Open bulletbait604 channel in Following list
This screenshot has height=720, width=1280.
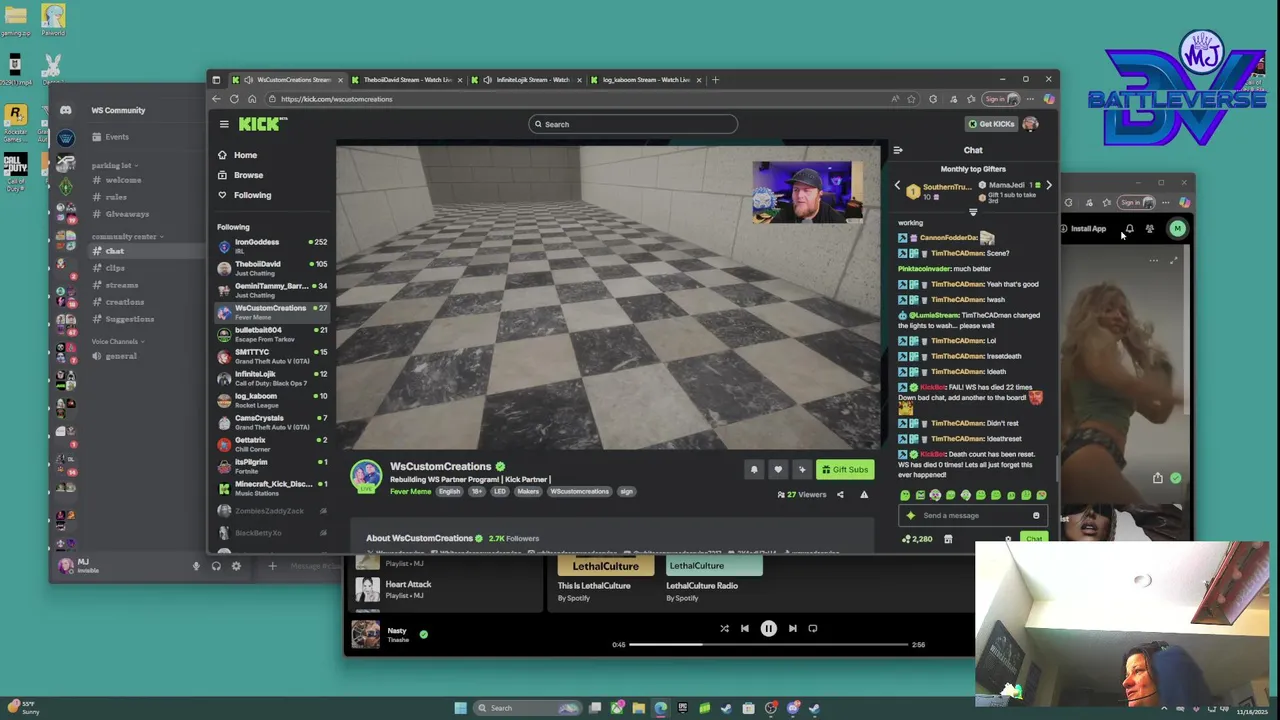pyautogui.click(x=272, y=333)
